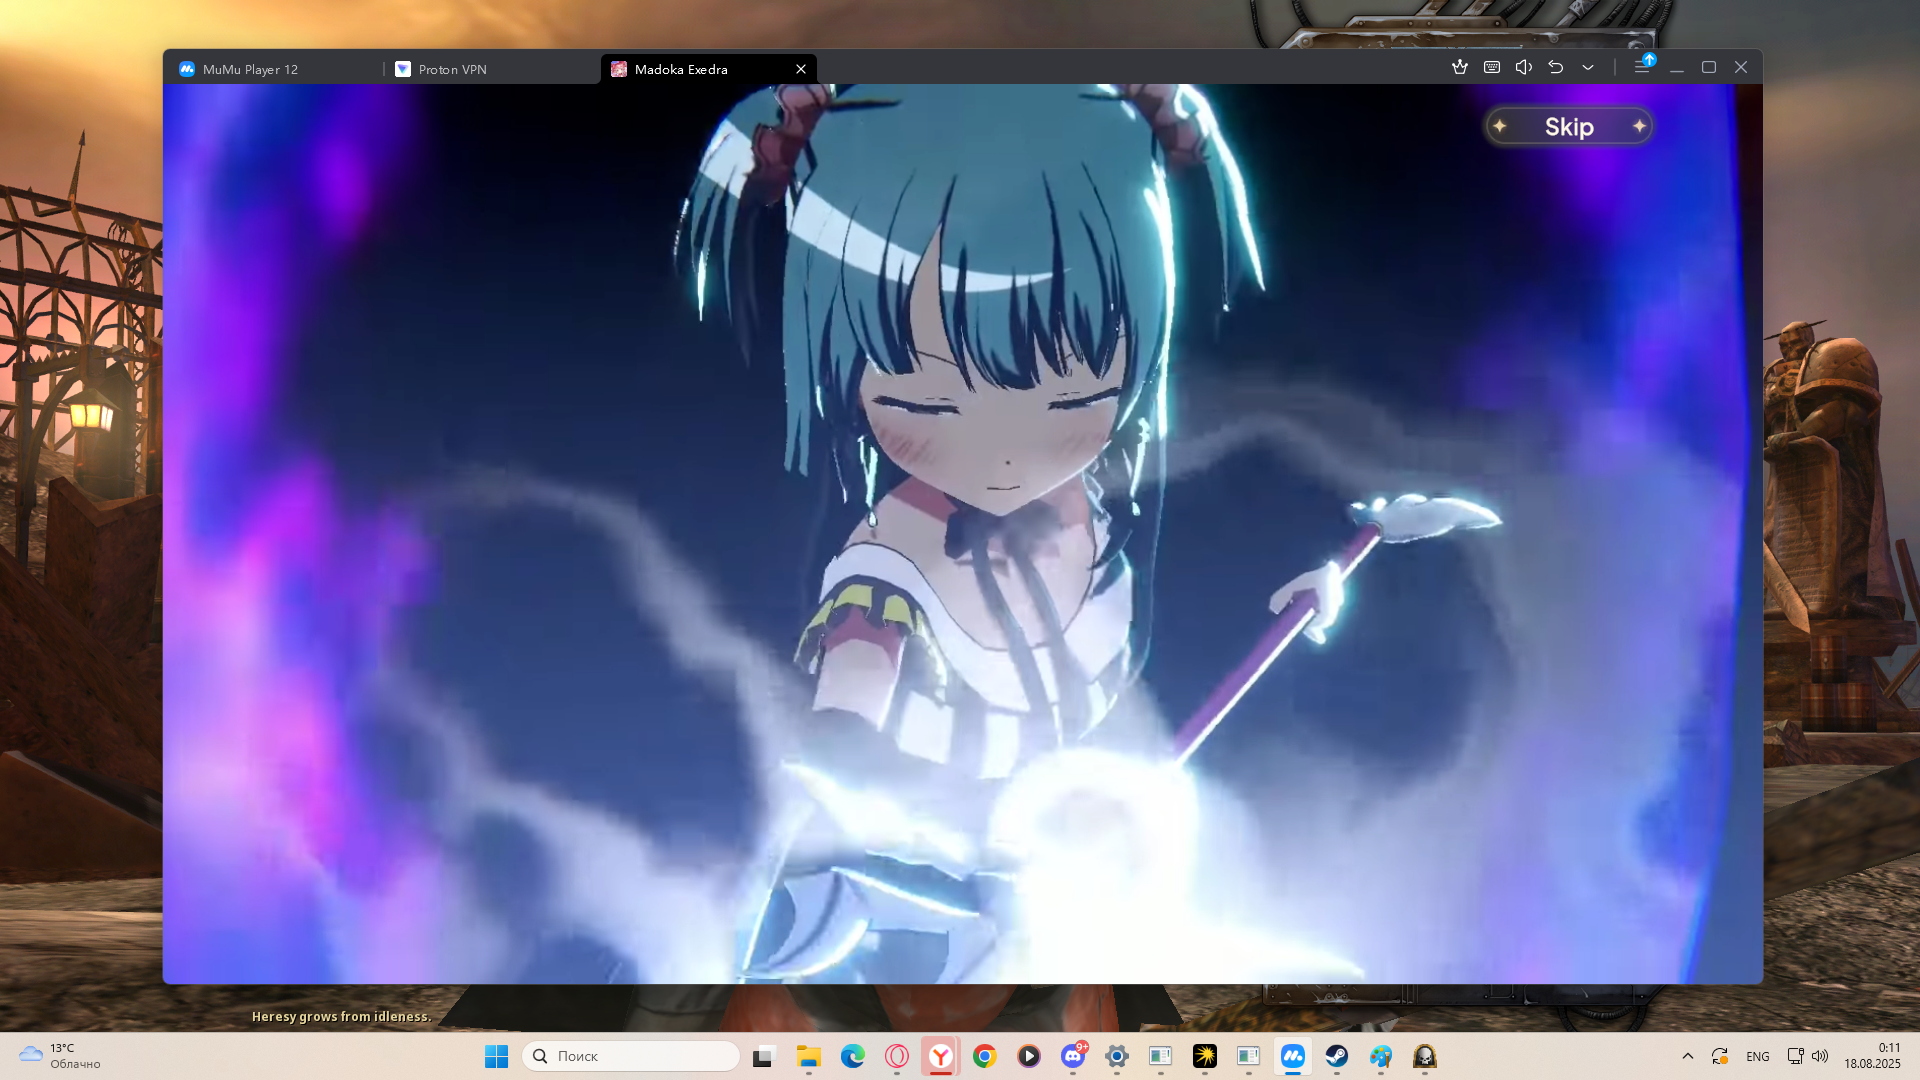Open Opera browser from the taskbar

pos(897,1056)
